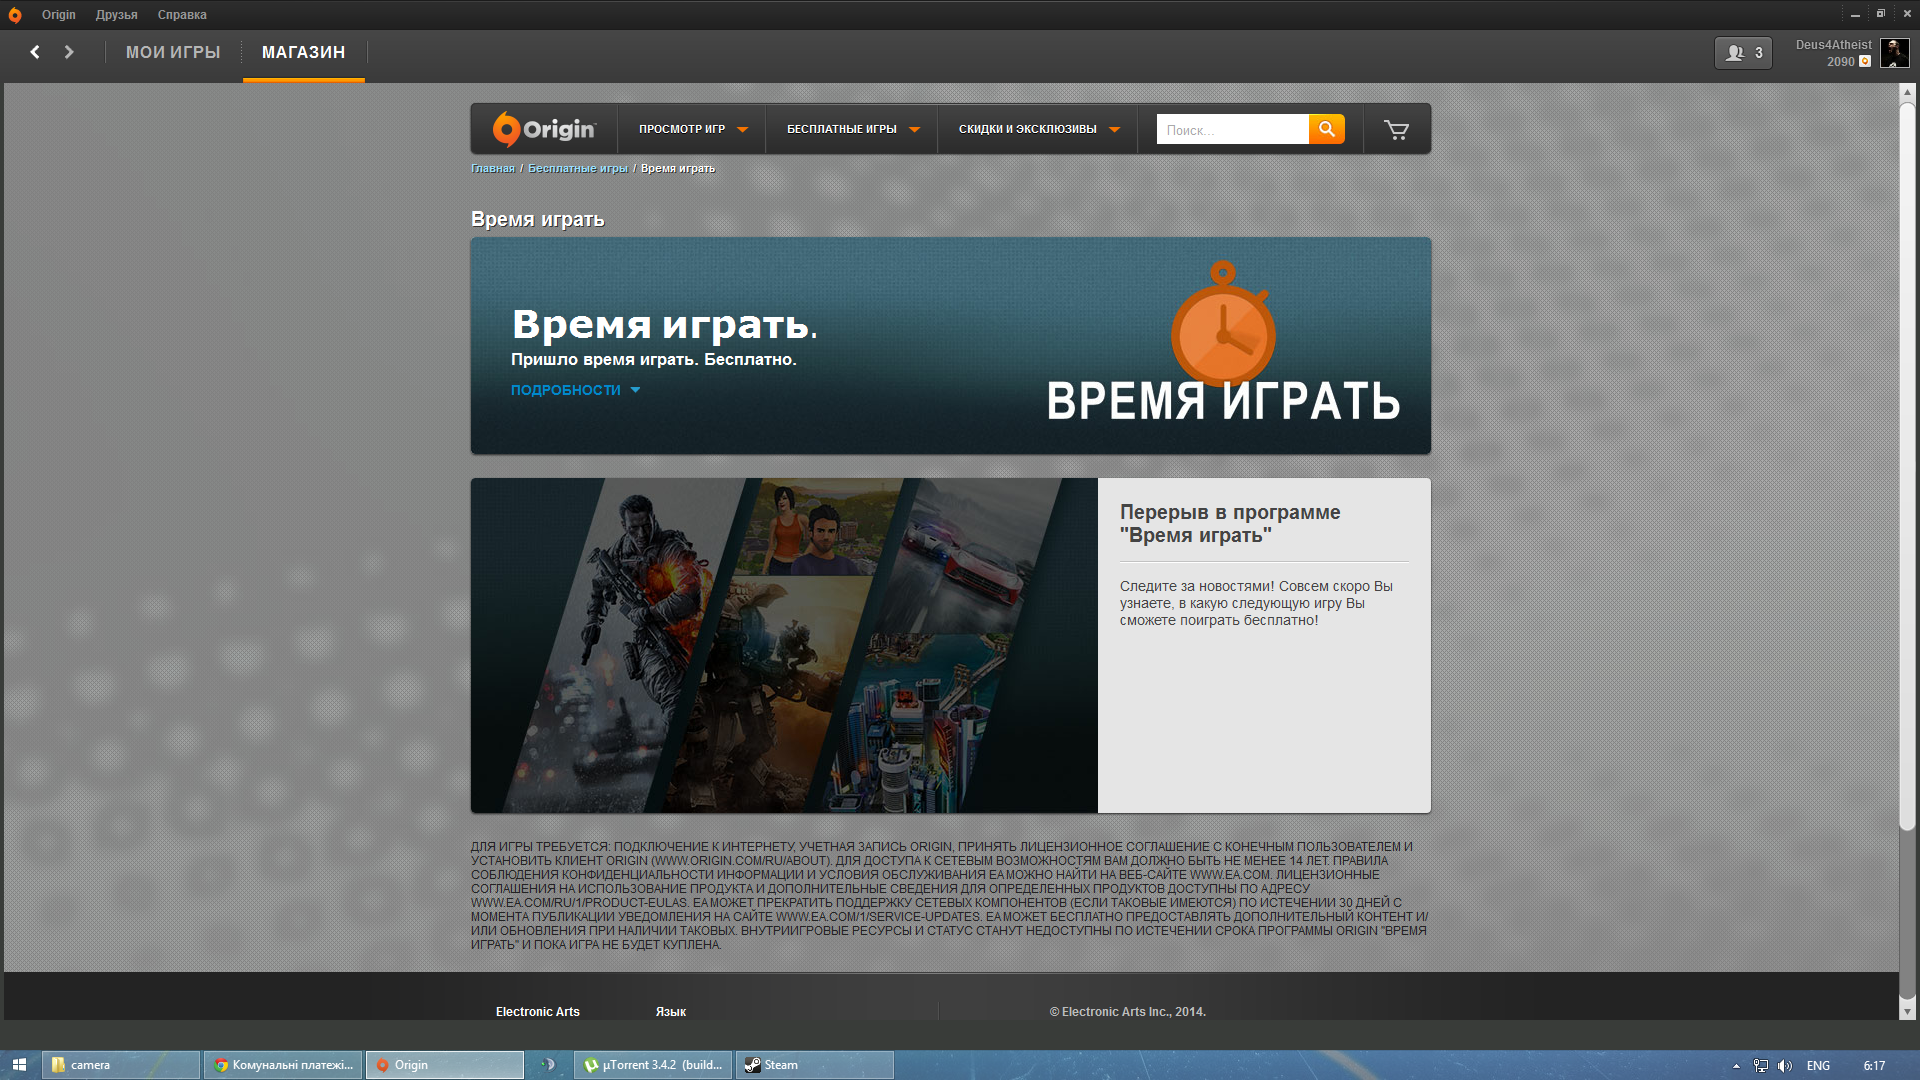
Task: Click the Origin points coin icon
Action: point(1865,62)
